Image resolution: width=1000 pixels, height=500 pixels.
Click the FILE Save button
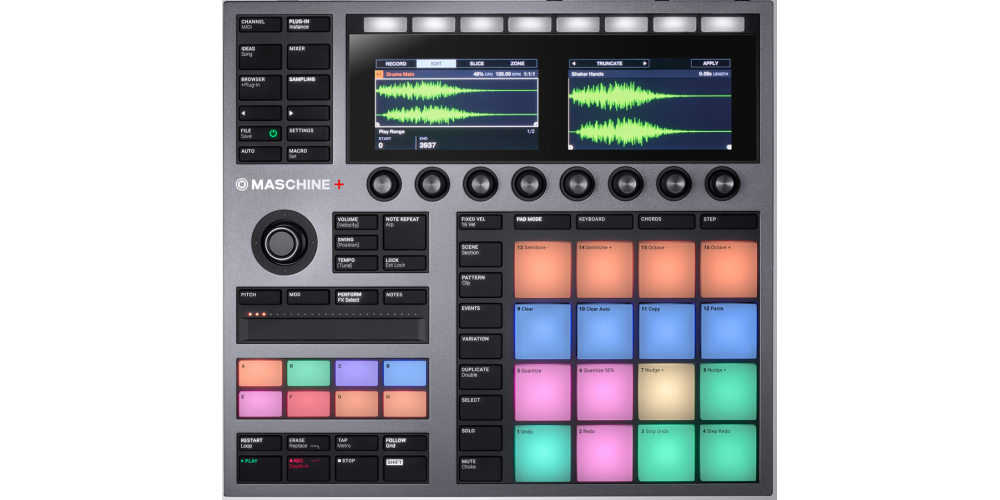click(260, 133)
